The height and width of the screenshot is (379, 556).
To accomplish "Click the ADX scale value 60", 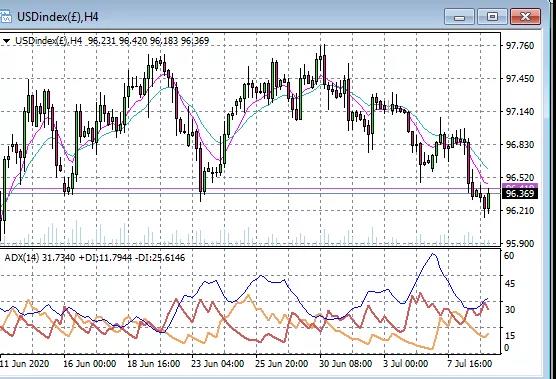I will [509, 256].
